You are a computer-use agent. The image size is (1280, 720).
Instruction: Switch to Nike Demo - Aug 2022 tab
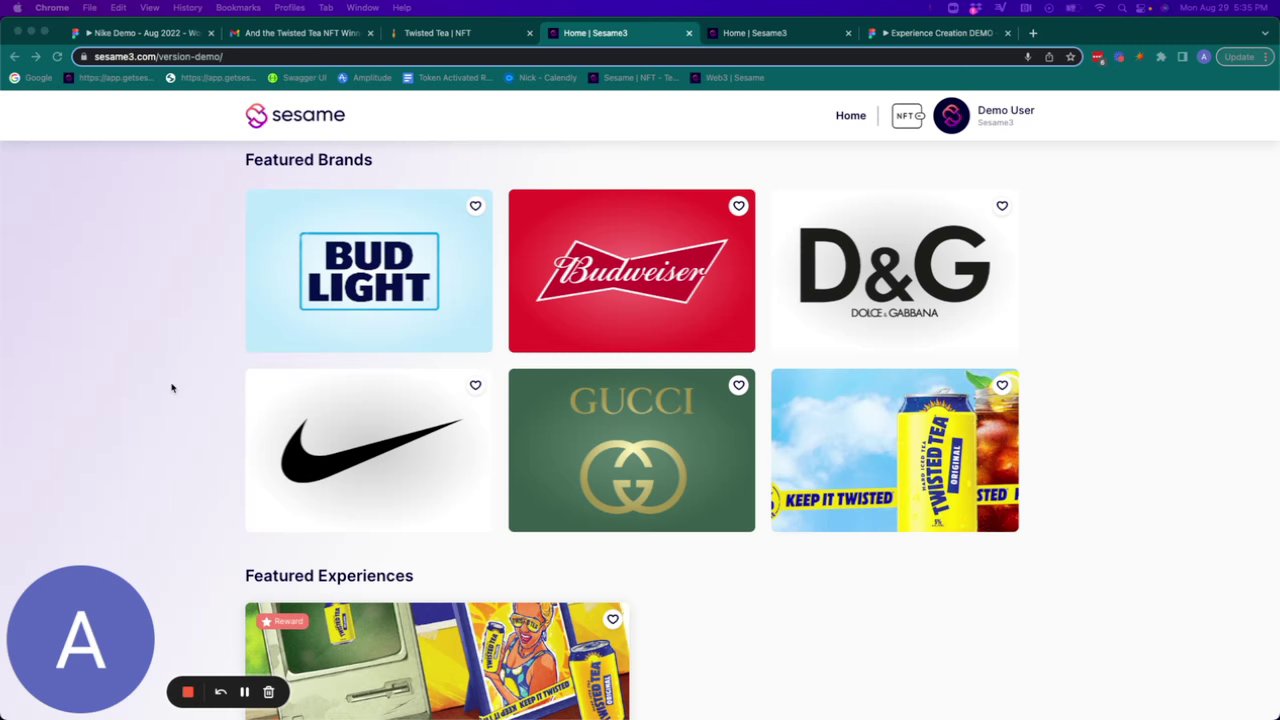coord(141,33)
